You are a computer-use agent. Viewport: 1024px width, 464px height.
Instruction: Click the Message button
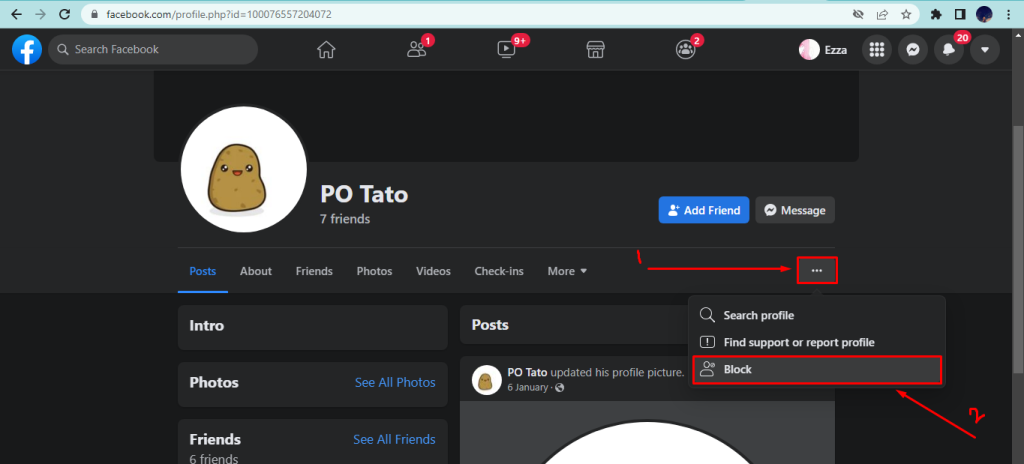(x=795, y=210)
